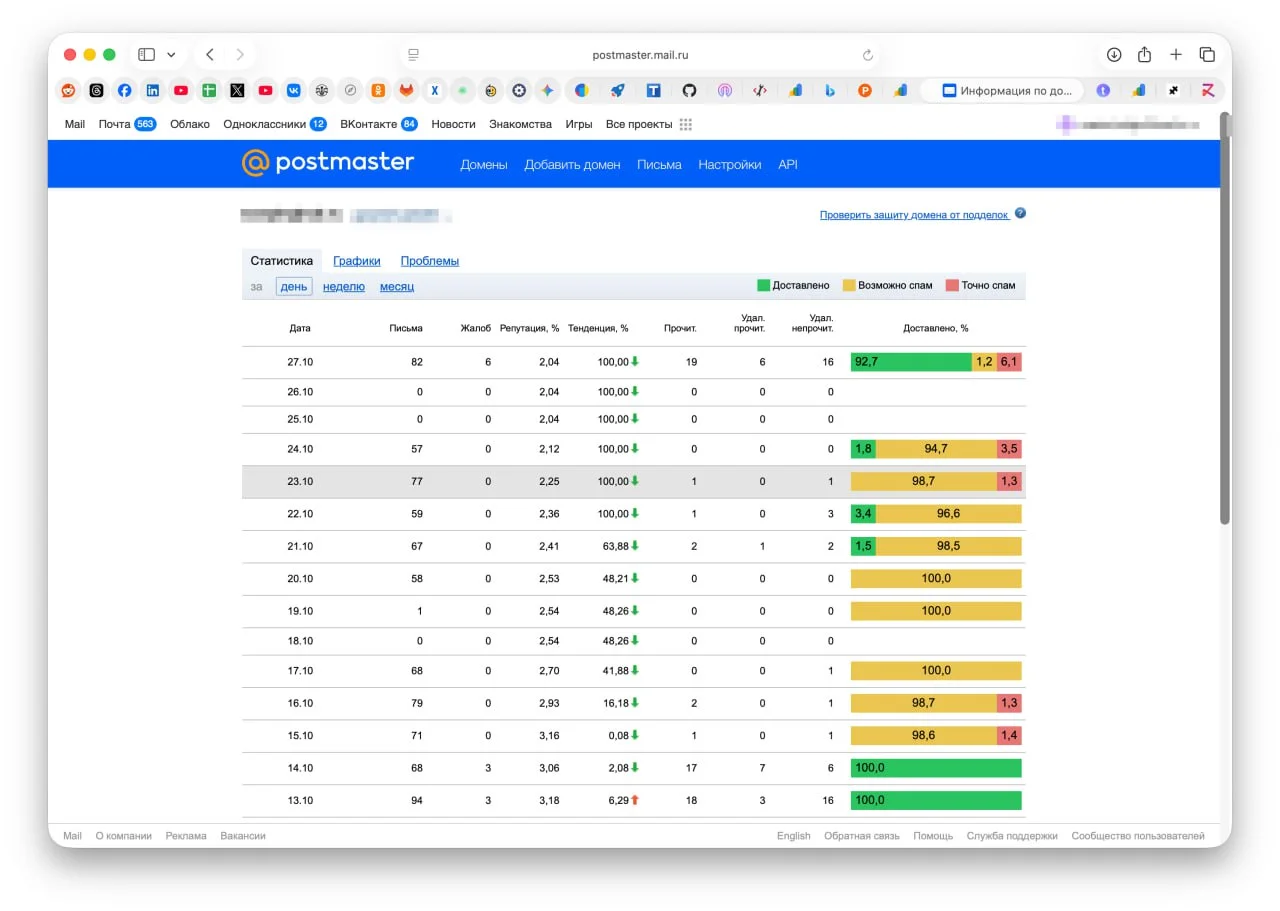
Task: Select the месяц period filter
Action: click(x=396, y=287)
